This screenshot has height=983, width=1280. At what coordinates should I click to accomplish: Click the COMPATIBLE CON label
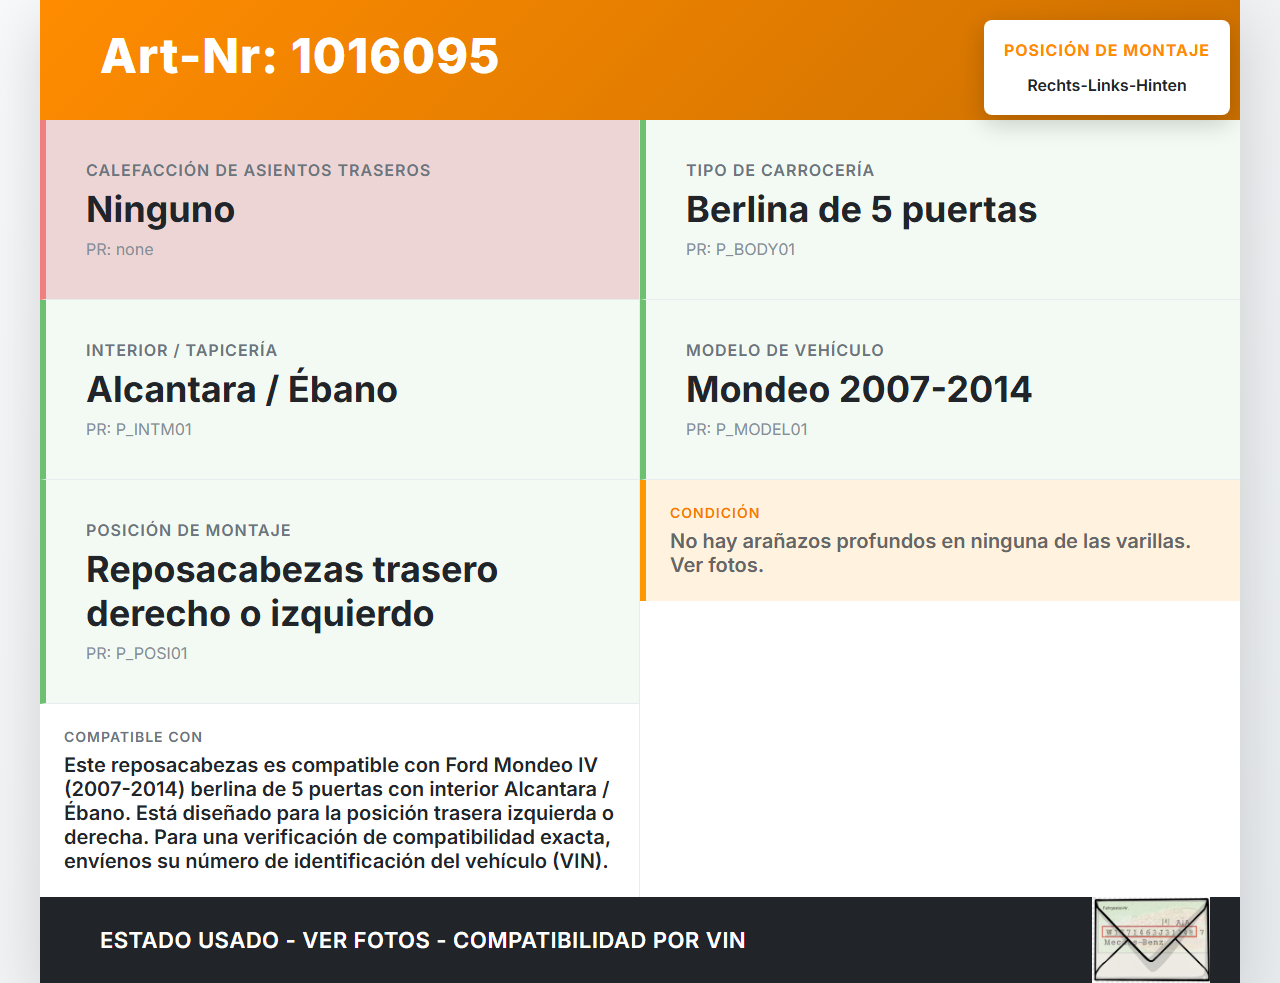[x=133, y=737]
